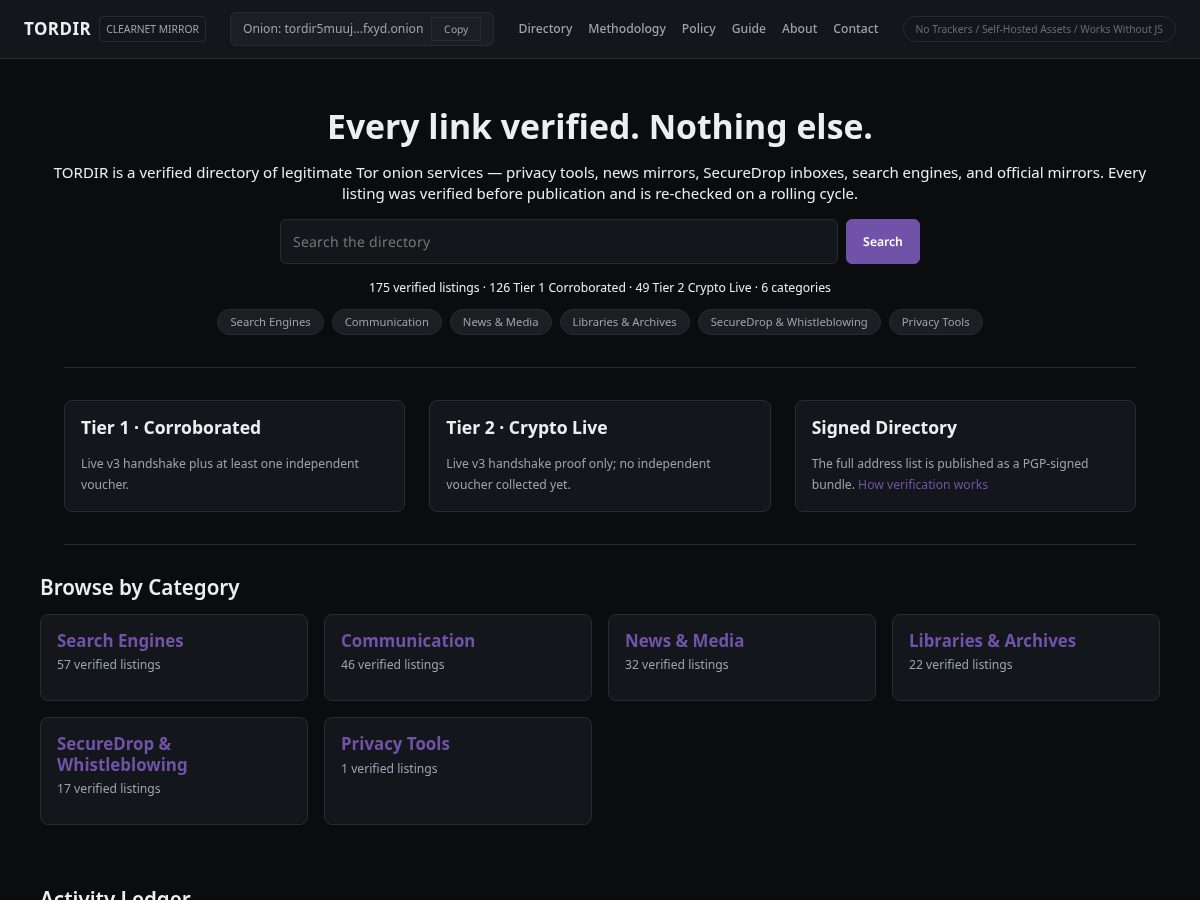Click '46 verified listings' text

(x=393, y=665)
